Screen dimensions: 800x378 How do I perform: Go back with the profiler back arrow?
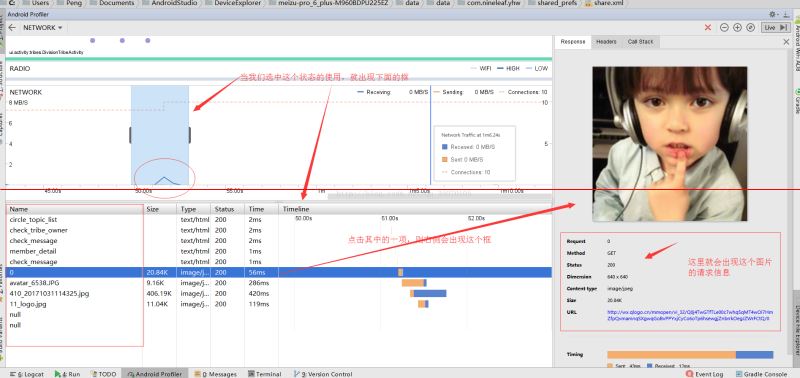12,28
